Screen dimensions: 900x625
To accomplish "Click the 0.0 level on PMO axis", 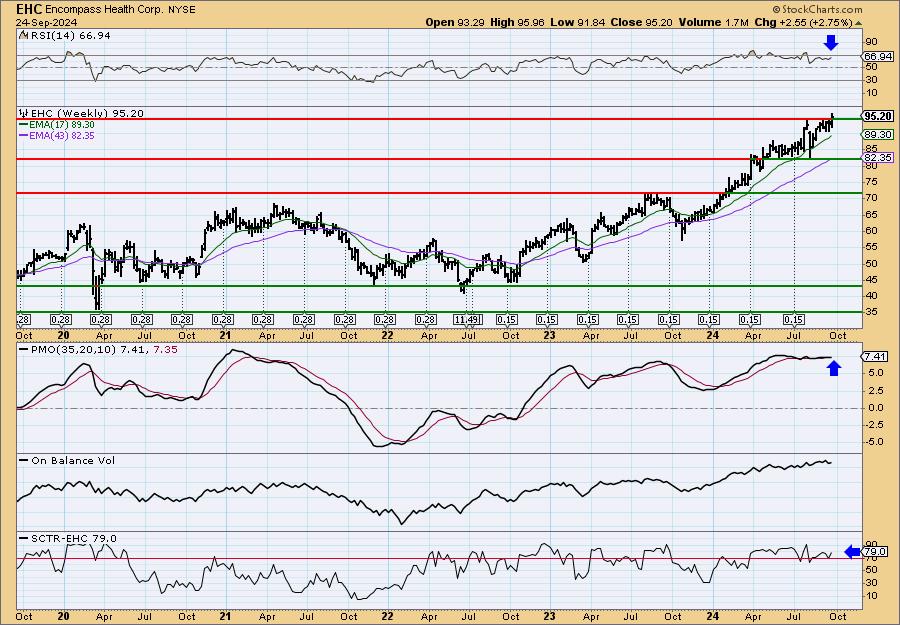I will 875,408.
